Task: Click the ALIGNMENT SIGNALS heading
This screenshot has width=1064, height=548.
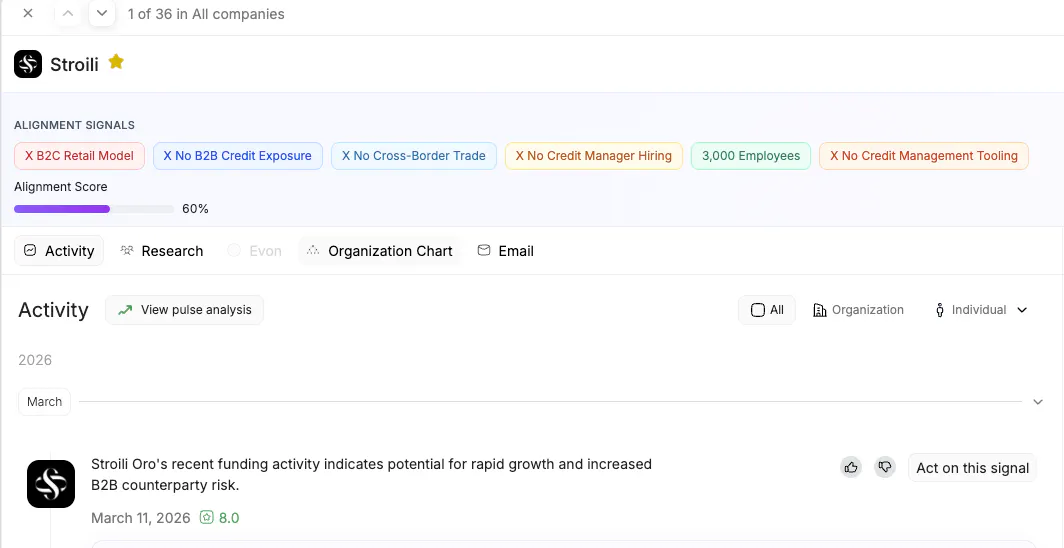Action: tap(75, 125)
